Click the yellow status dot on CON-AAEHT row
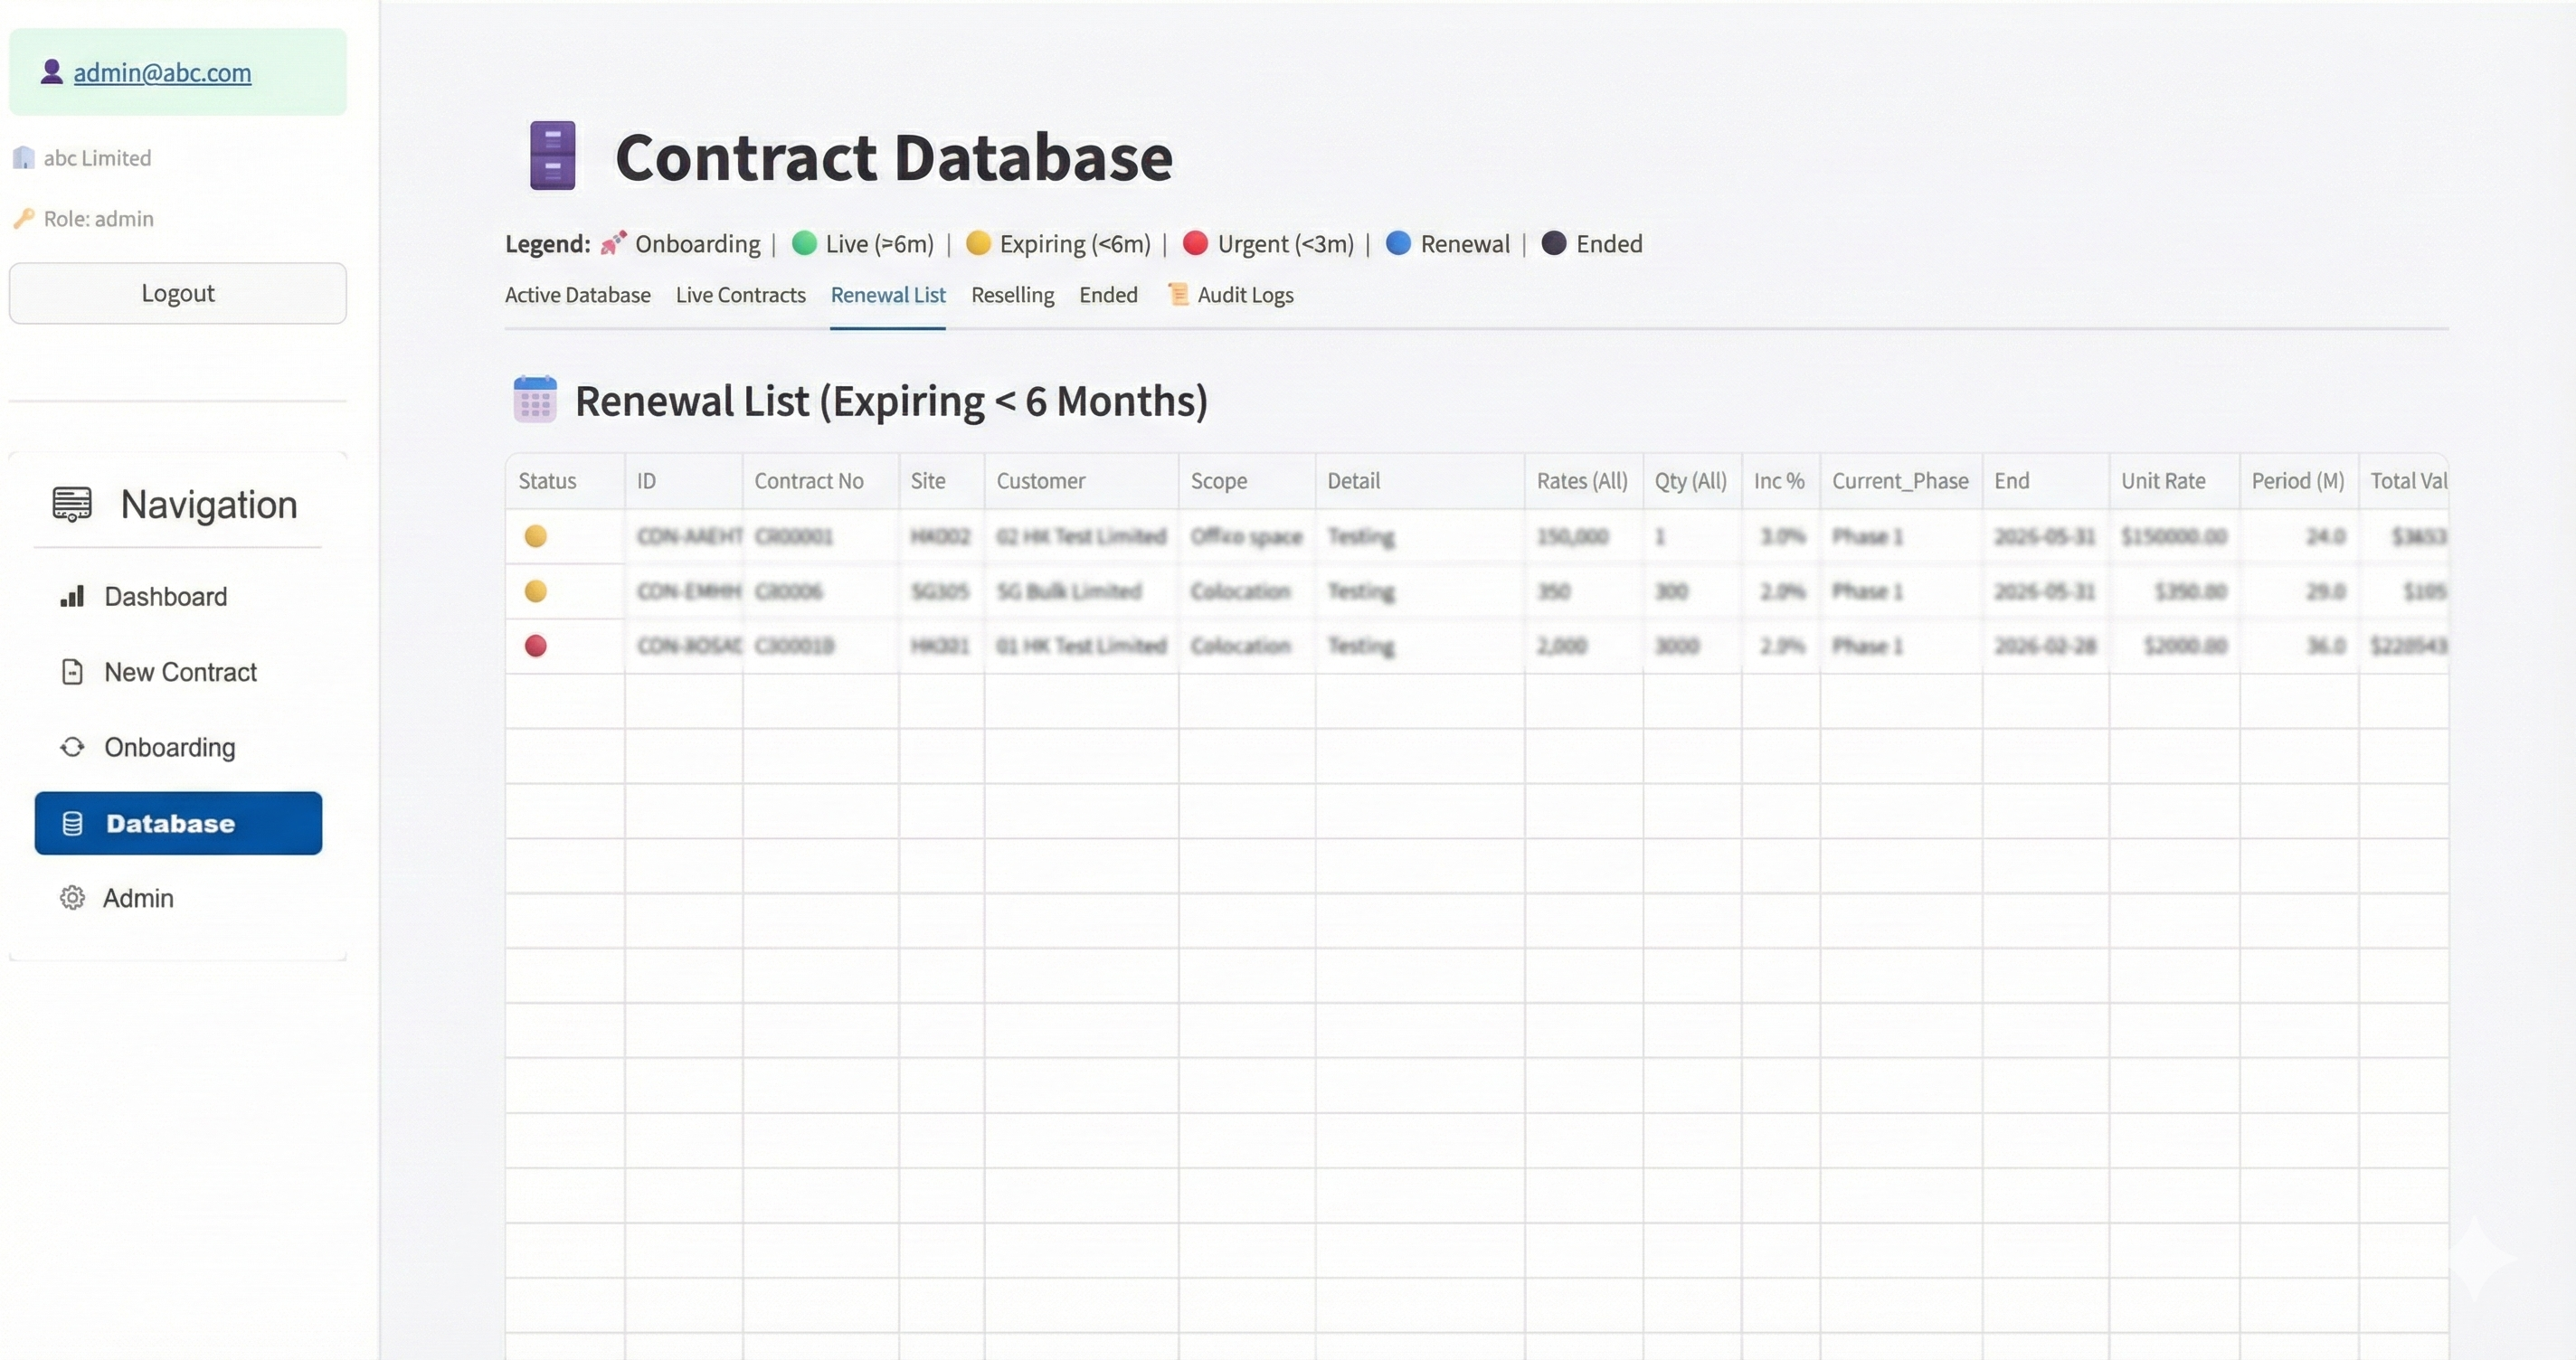The height and width of the screenshot is (1360, 2576). tap(536, 536)
